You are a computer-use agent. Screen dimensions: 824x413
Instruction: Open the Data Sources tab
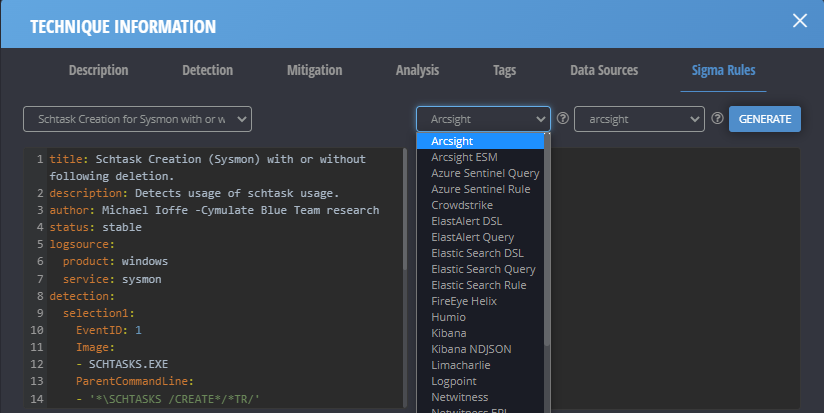604,70
